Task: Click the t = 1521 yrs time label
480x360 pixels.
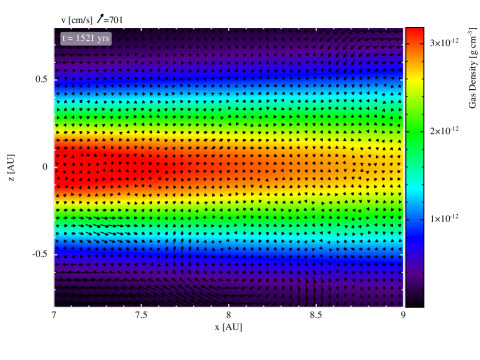Action: point(86,38)
